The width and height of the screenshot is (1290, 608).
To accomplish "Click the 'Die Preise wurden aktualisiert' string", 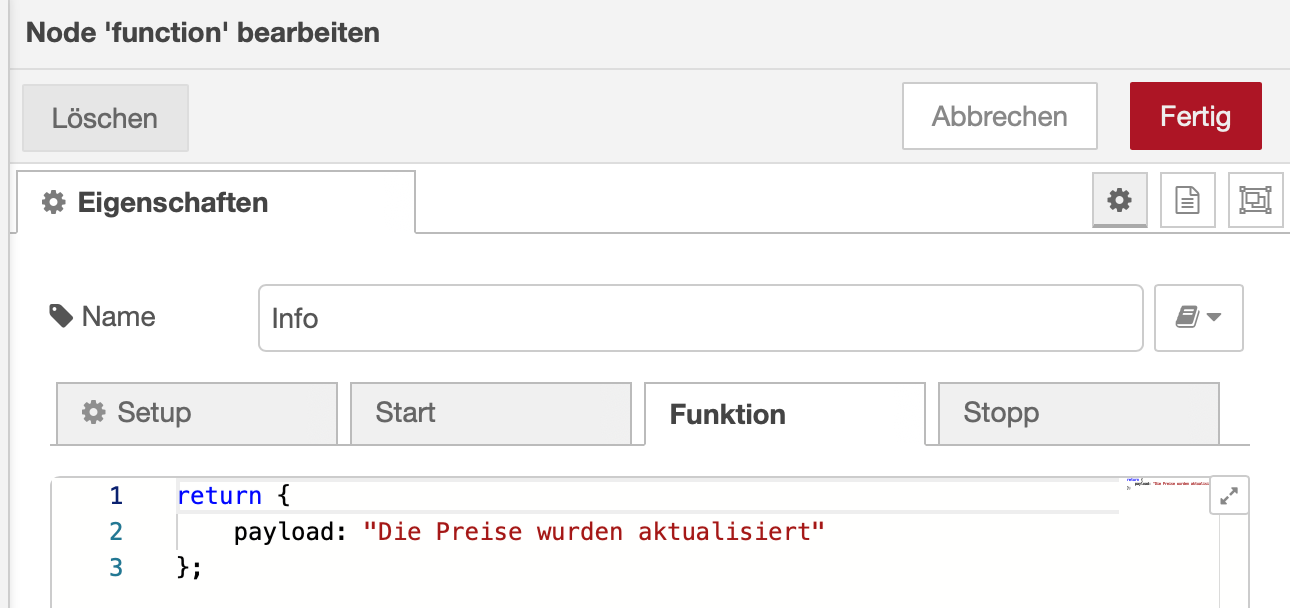I will click(x=594, y=532).
